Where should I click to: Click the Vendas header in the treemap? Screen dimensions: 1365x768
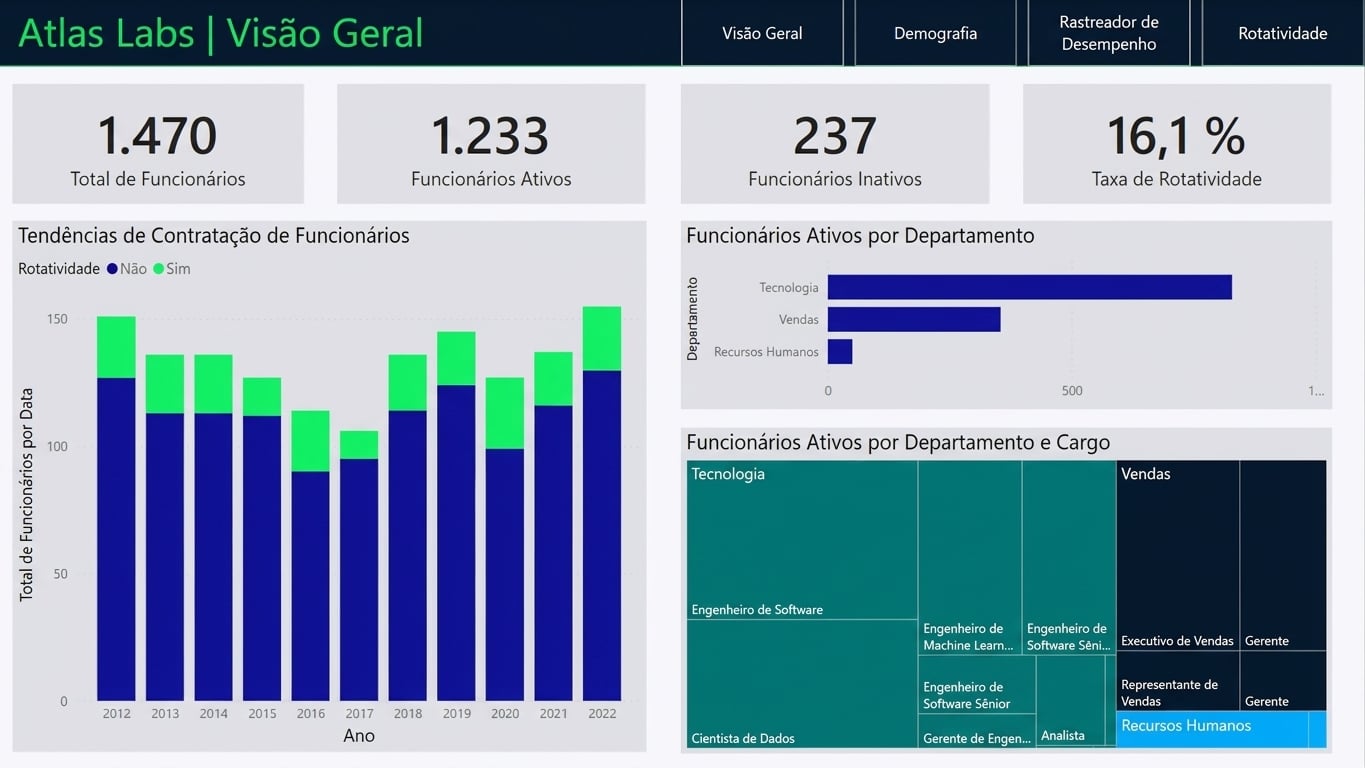click(1146, 474)
